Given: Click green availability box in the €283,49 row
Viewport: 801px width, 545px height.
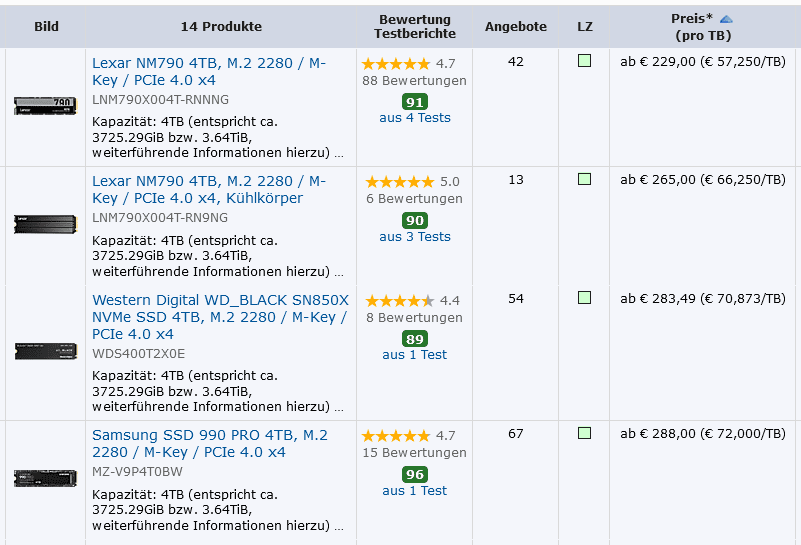Looking at the screenshot, I should point(584,298).
